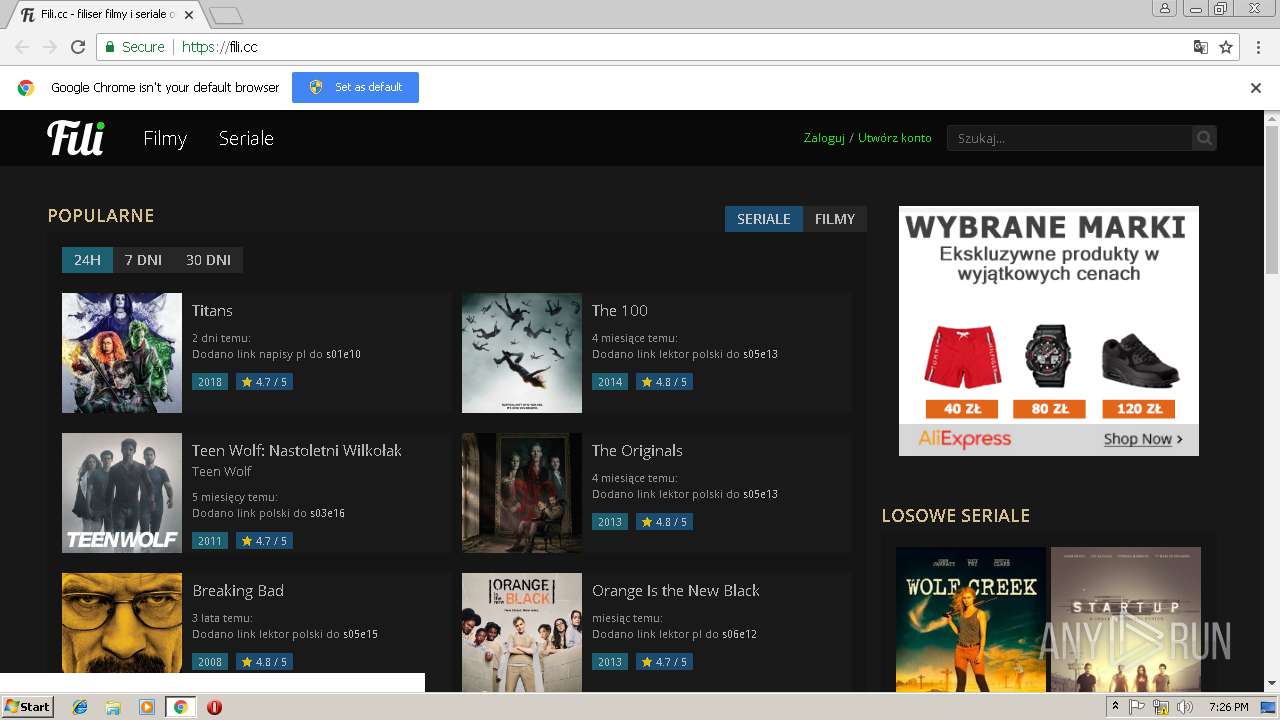Open Windows Media Player in the taskbar
Screen dimensions: 1280x720
click(x=147, y=707)
